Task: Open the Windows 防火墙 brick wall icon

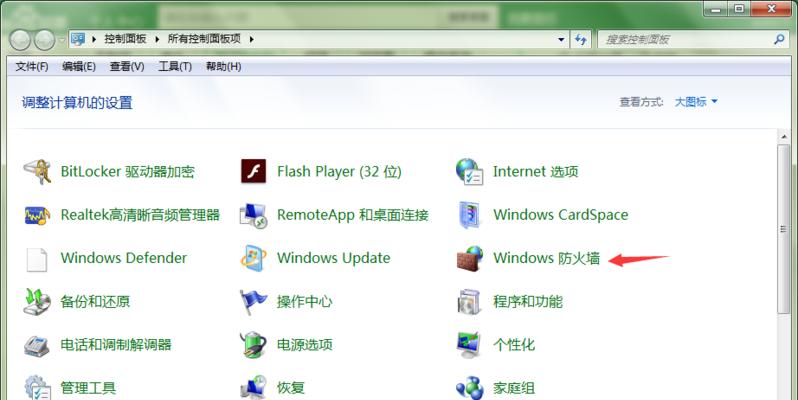Action: [469, 259]
